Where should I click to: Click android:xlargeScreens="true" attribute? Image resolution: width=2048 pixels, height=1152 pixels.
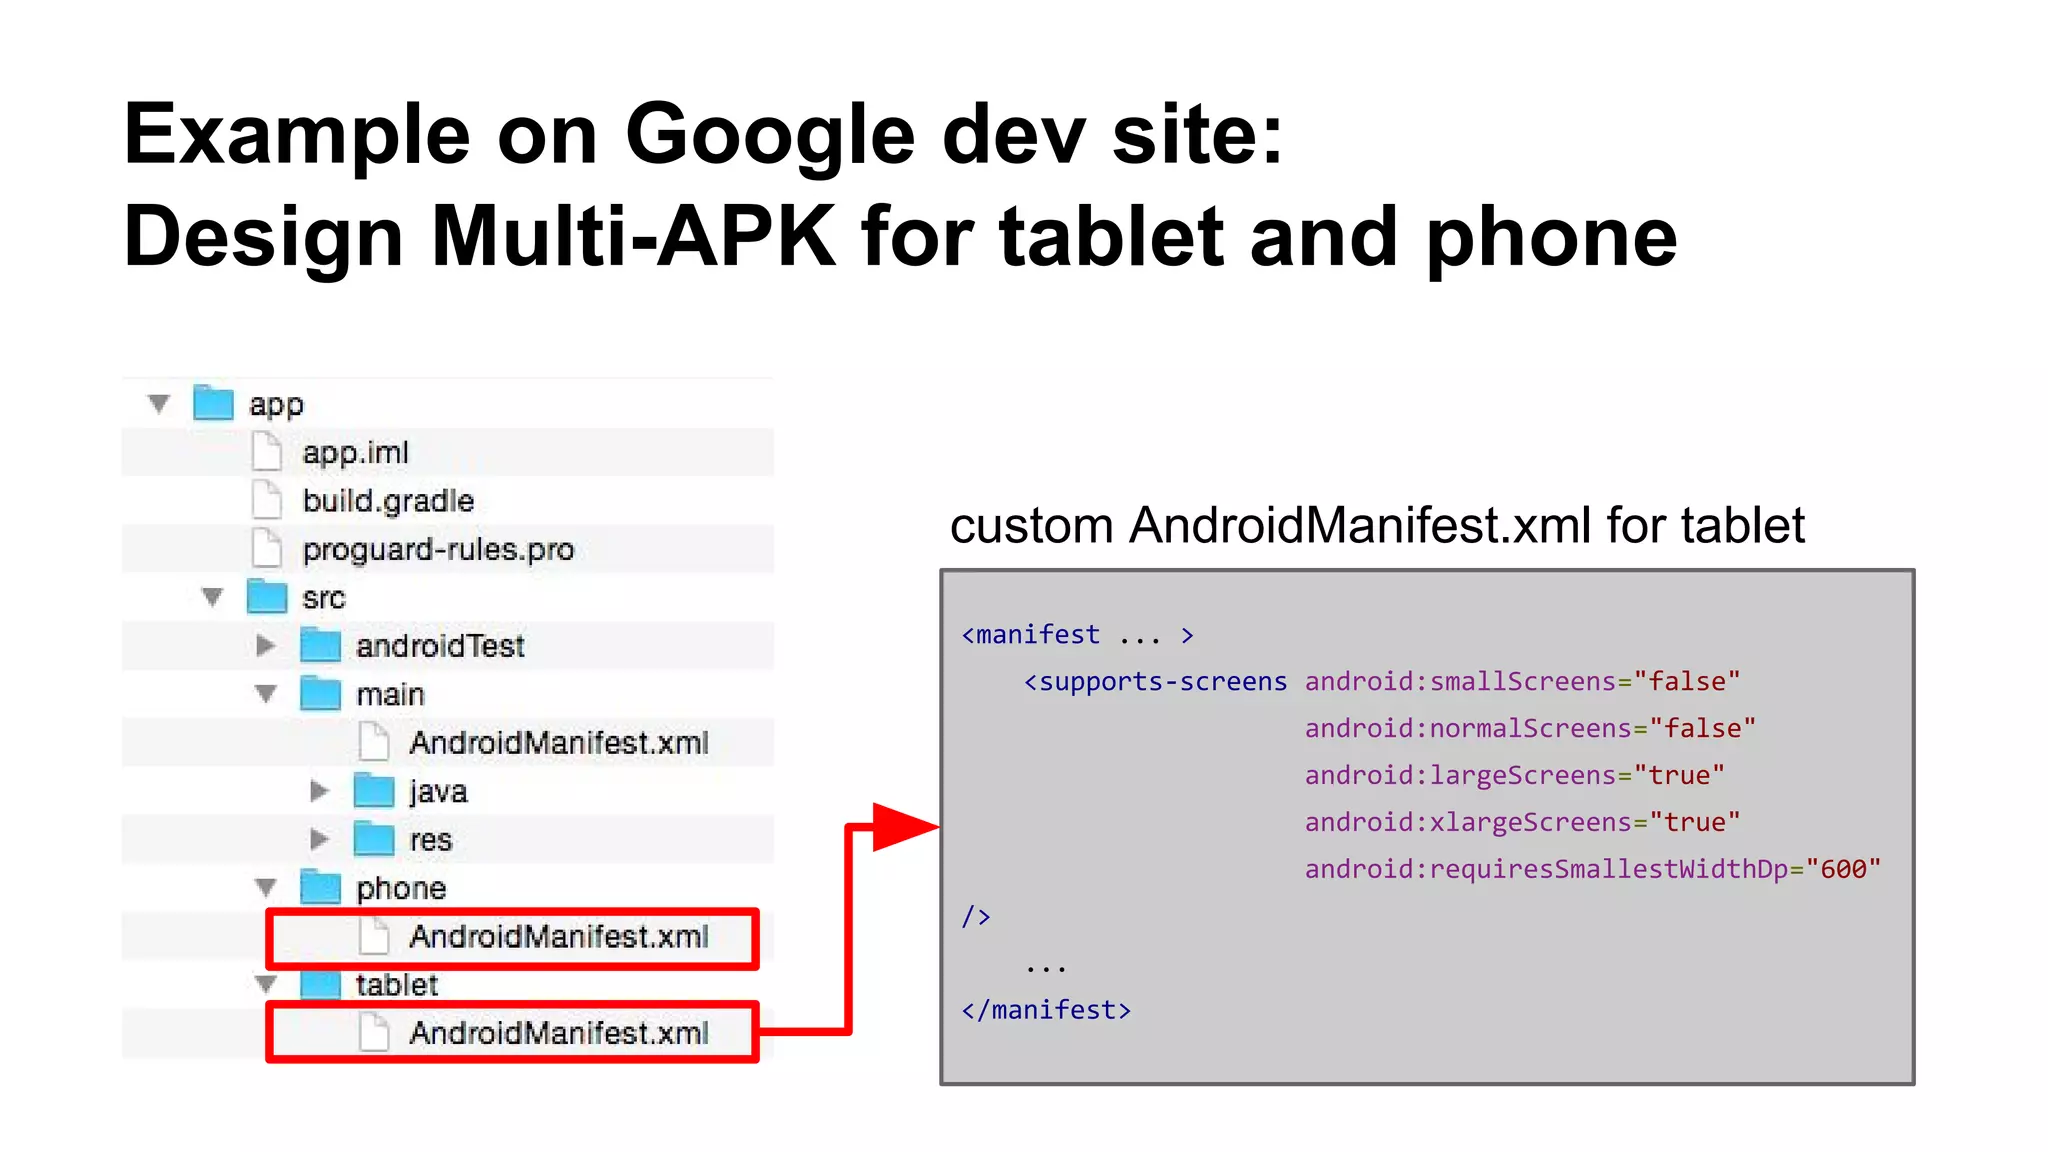(x=1523, y=823)
